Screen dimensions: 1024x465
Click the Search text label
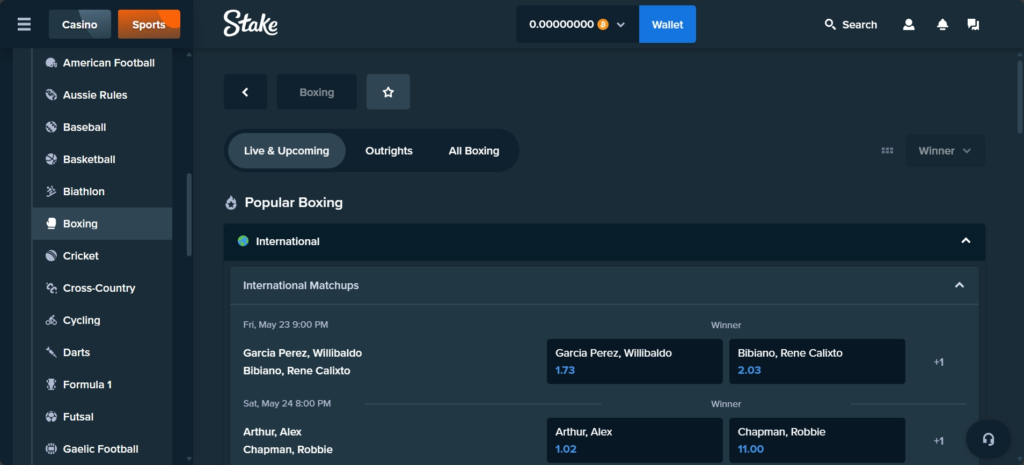[x=859, y=25]
